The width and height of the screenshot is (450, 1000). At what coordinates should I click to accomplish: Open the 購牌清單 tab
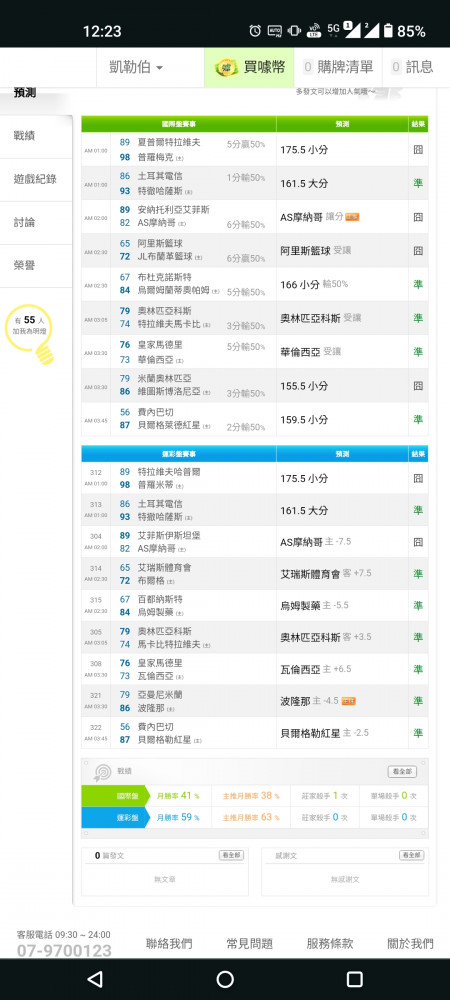pyautogui.click(x=338, y=67)
